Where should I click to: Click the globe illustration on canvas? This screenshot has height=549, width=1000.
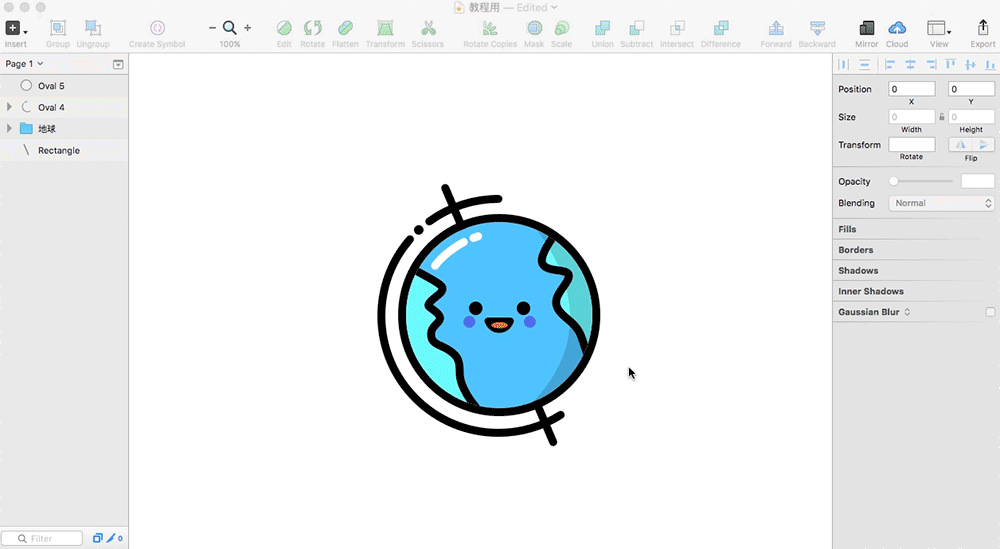490,314
